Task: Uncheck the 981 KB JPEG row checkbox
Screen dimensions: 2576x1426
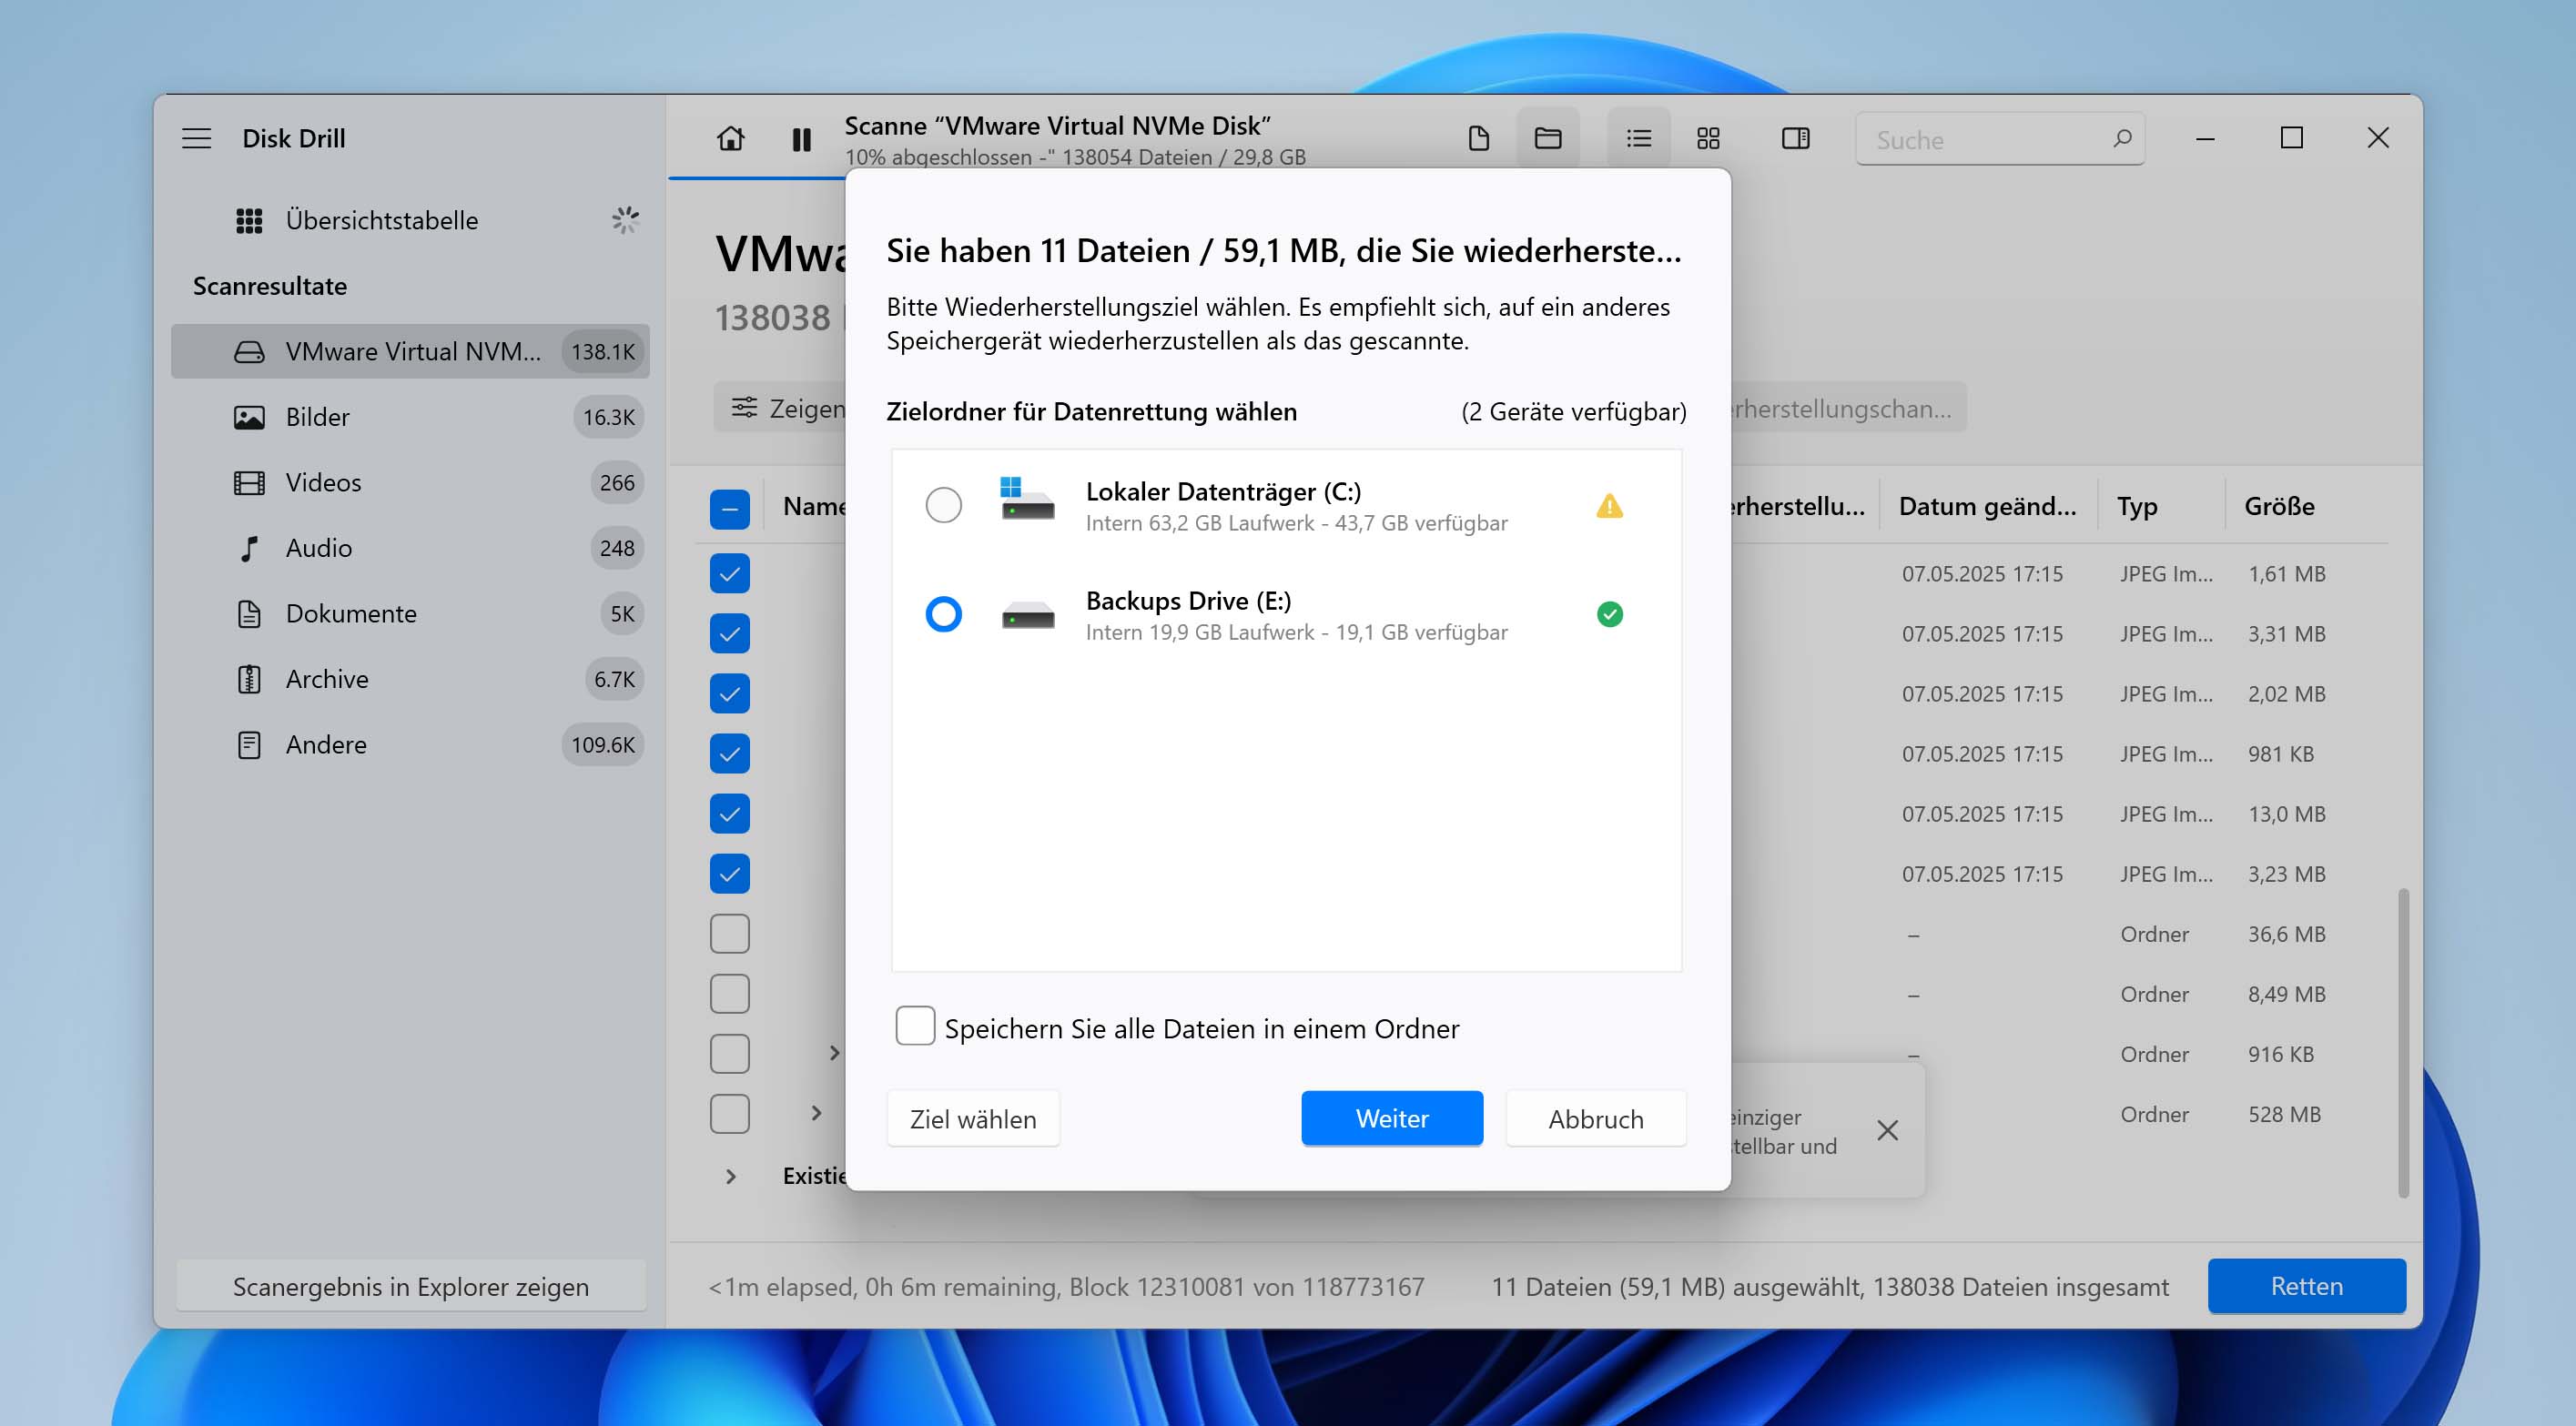Action: pos(730,753)
